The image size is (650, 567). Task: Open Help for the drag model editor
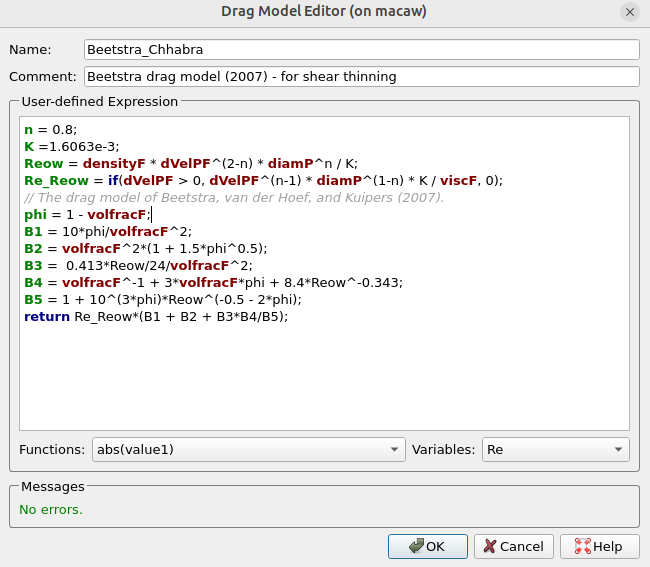[x=599, y=546]
